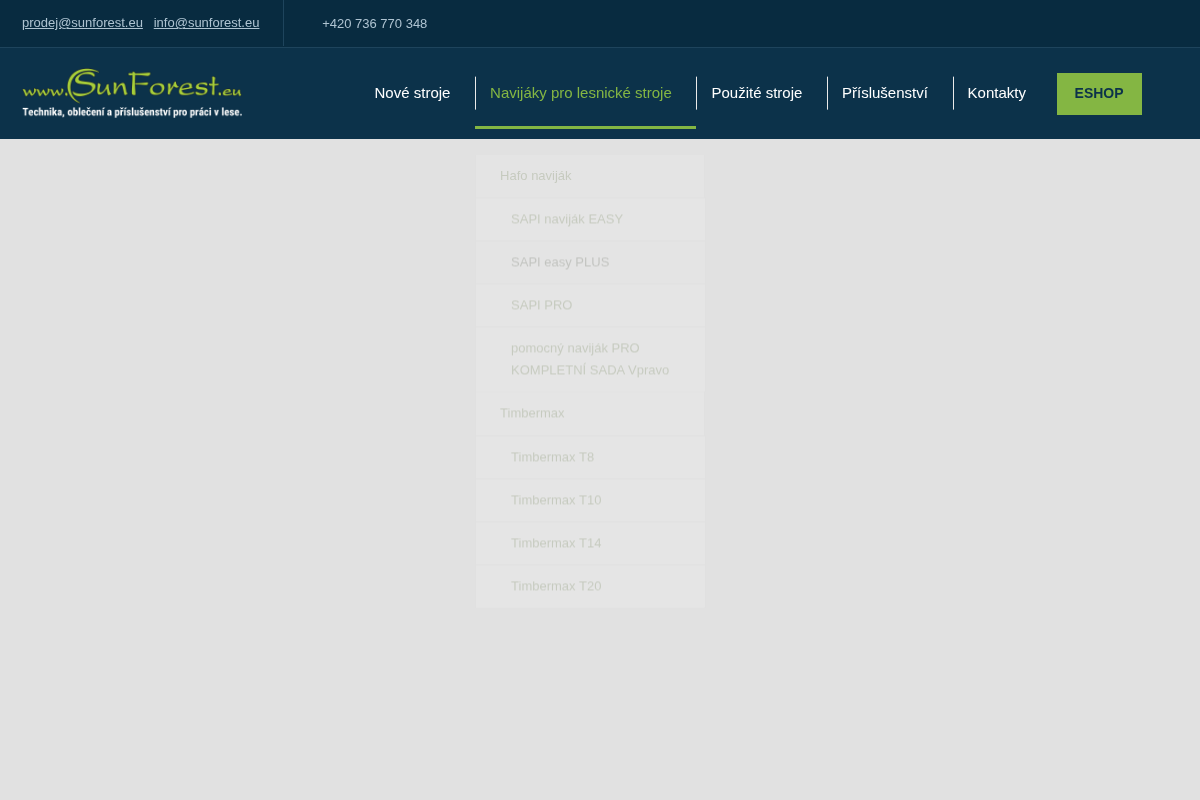Open Navijáky pro lesnické stroje menu
The height and width of the screenshot is (800, 1200).
(x=581, y=93)
